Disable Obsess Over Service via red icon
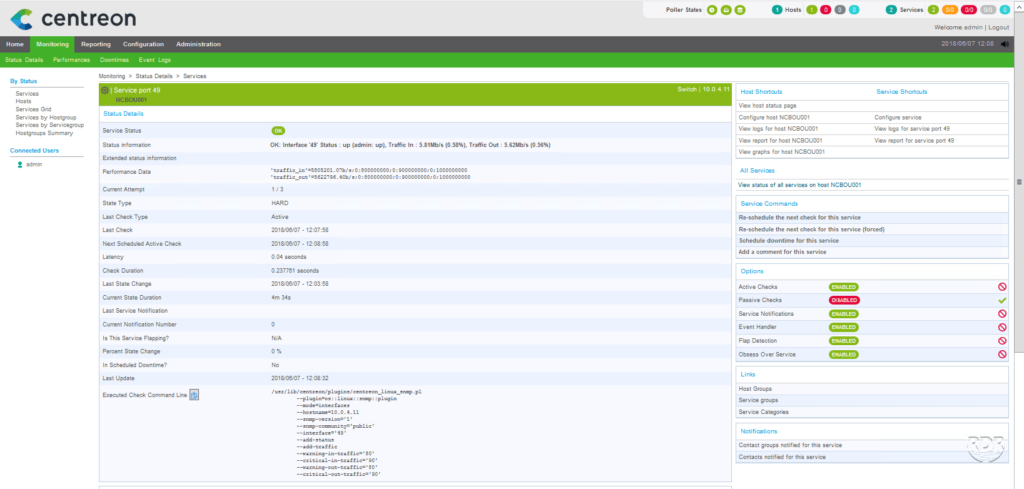 point(1002,355)
